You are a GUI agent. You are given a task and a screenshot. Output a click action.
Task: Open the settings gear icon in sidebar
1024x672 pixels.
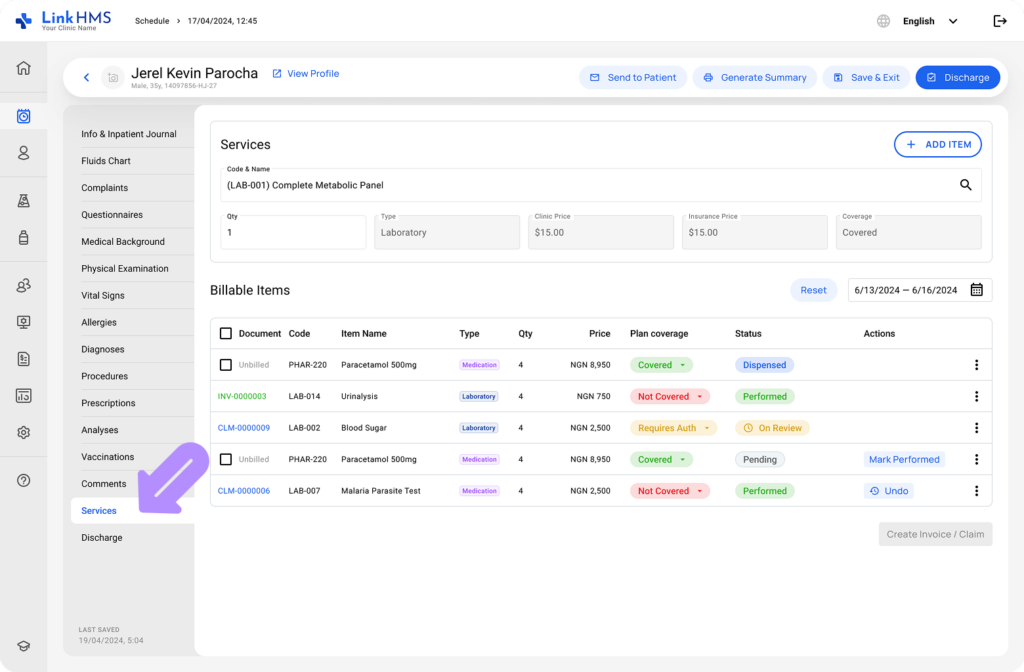pyautogui.click(x=24, y=432)
